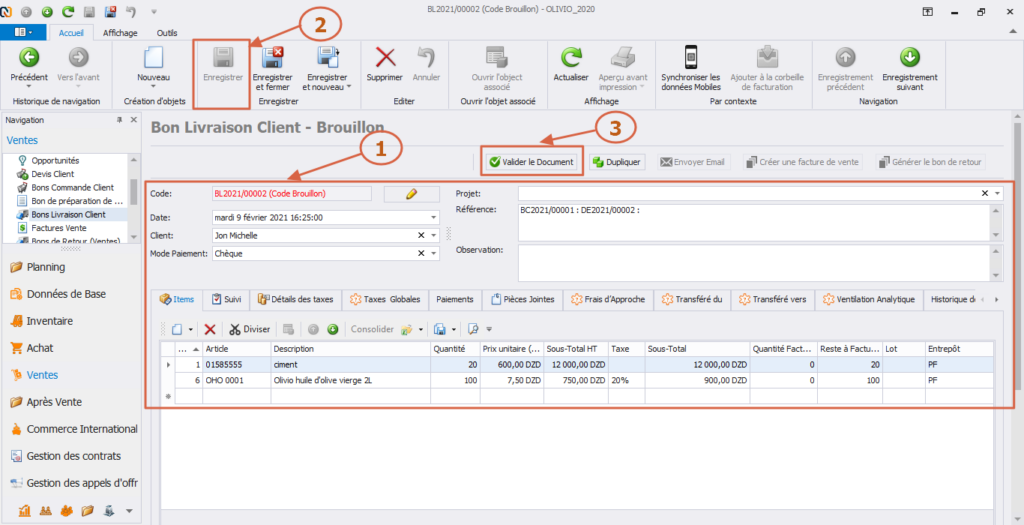1024x525 pixels.
Task: Click the pin icon of Navigation panel
Action: pos(120,120)
